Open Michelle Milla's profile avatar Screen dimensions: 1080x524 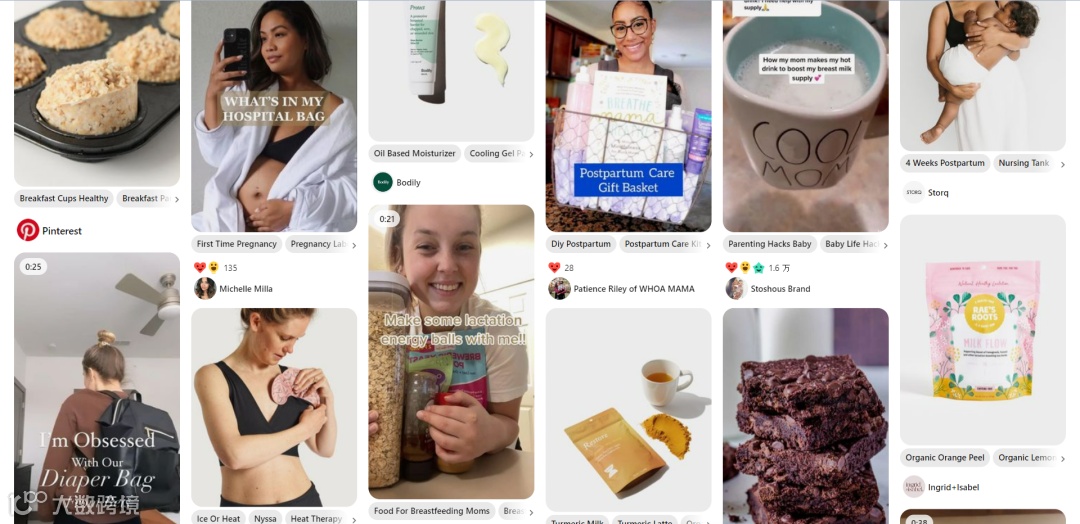click(x=205, y=289)
